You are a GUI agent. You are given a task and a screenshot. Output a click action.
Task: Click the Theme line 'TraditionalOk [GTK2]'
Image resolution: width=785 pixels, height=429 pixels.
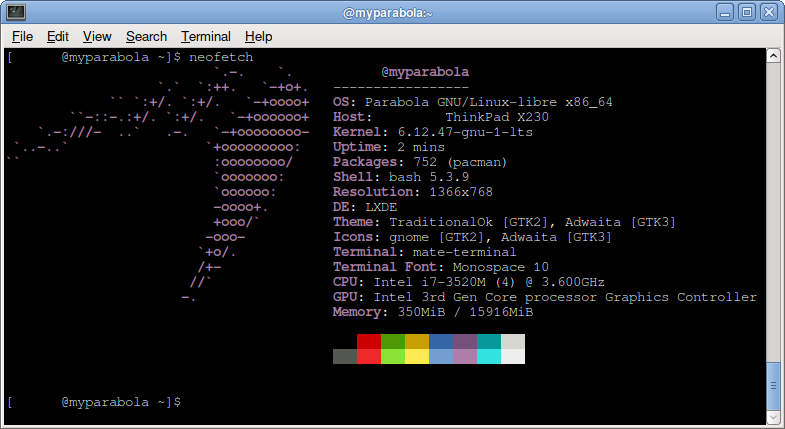(x=472, y=222)
